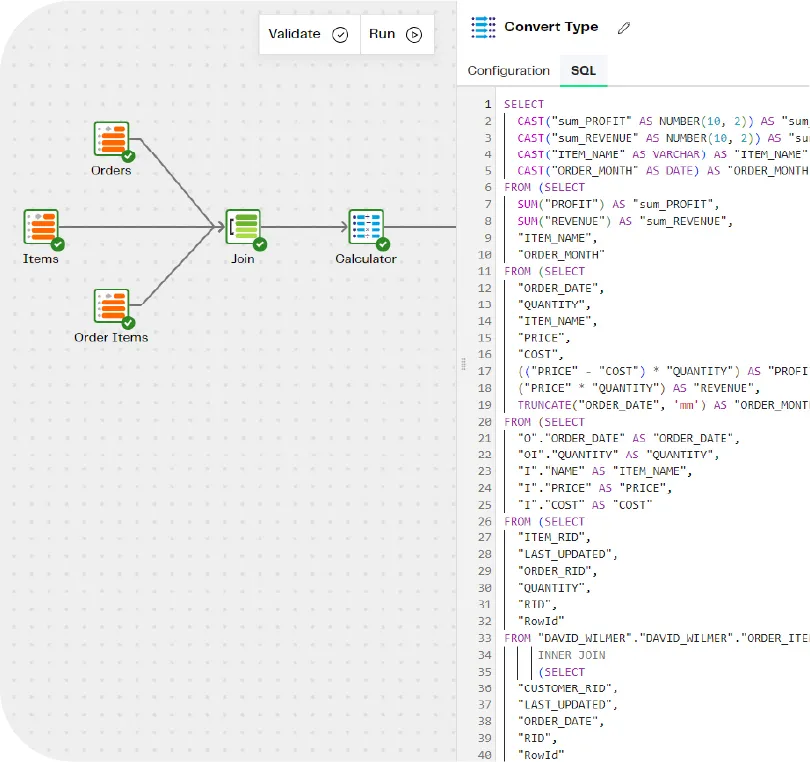Click SQL line "I"."COST" AS "COST"
Image resolution: width=810 pixels, height=762 pixels.
click(585, 505)
